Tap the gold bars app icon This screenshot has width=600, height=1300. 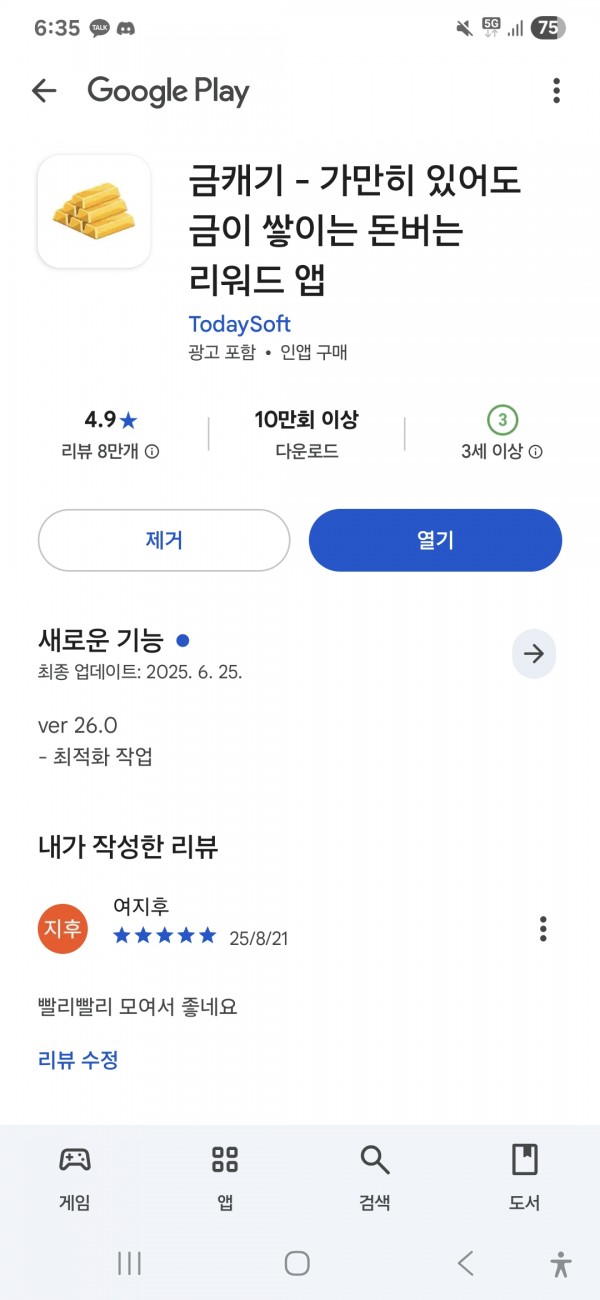click(x=94, y=211)
